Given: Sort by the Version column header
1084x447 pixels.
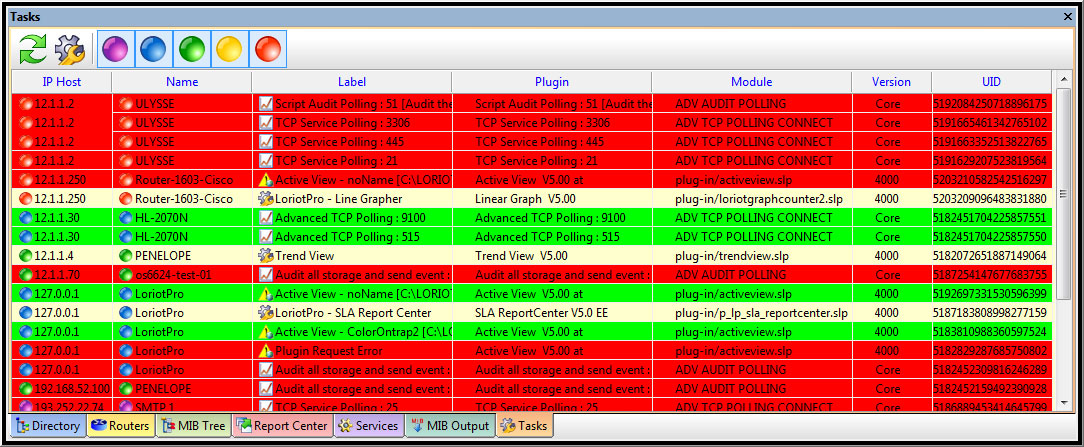Looking at the screenshot, I should coord(891,82).
